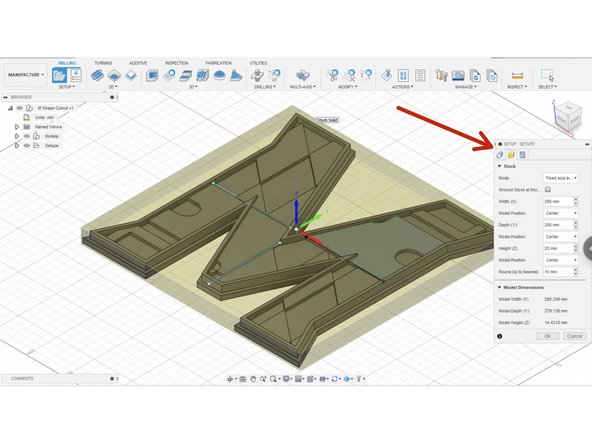
Task: Click the Orbit icon in navigation bar
Action: pos(230,379)
